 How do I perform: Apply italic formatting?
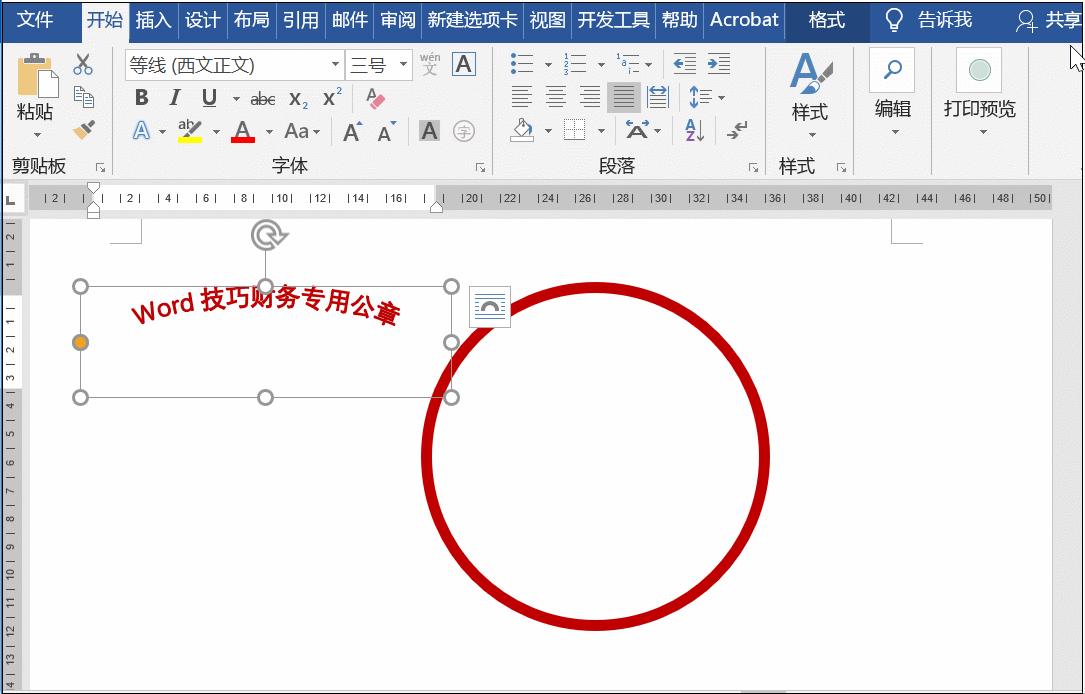pos(175,99)
